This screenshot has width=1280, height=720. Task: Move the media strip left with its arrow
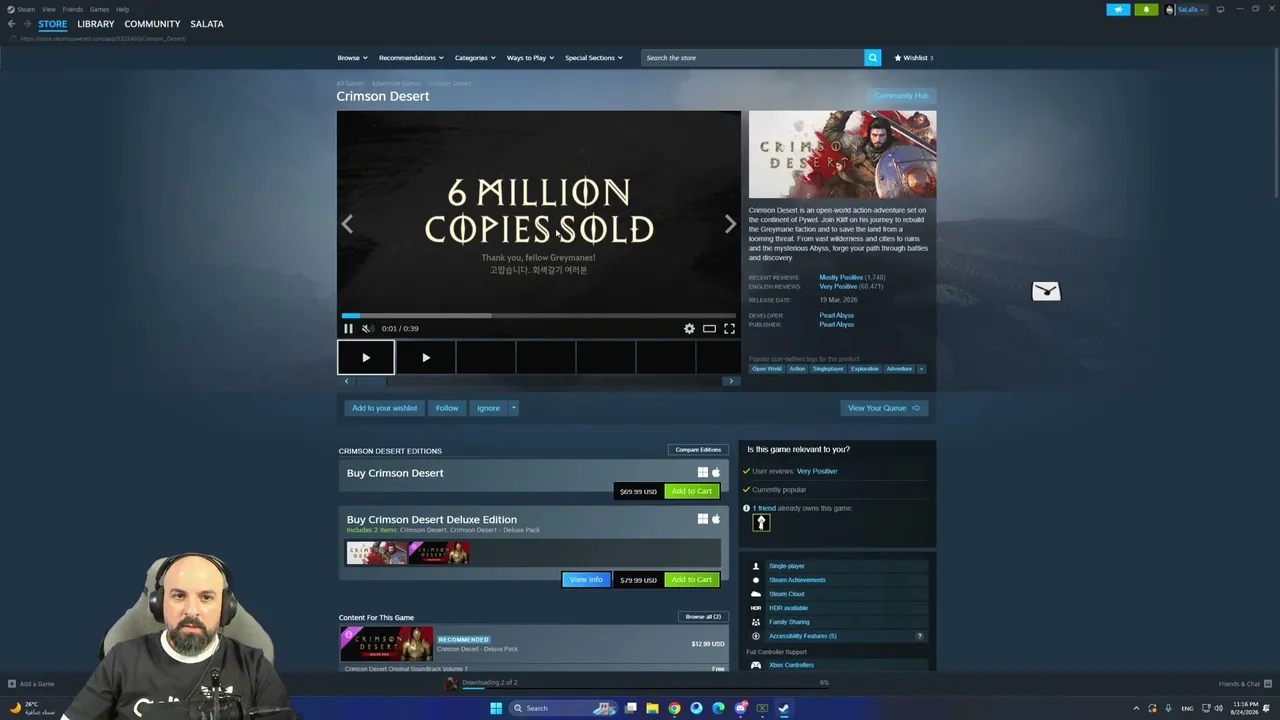(346, 381)
